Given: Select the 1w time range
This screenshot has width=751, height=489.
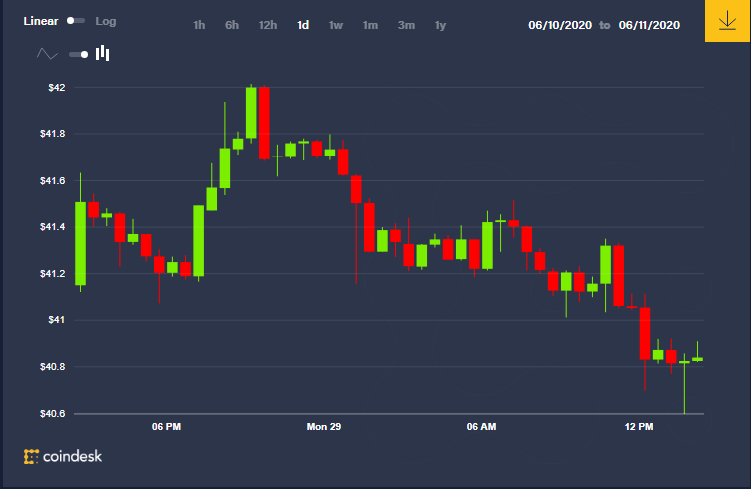Looking at the screenshot, I should pos(336,25).
